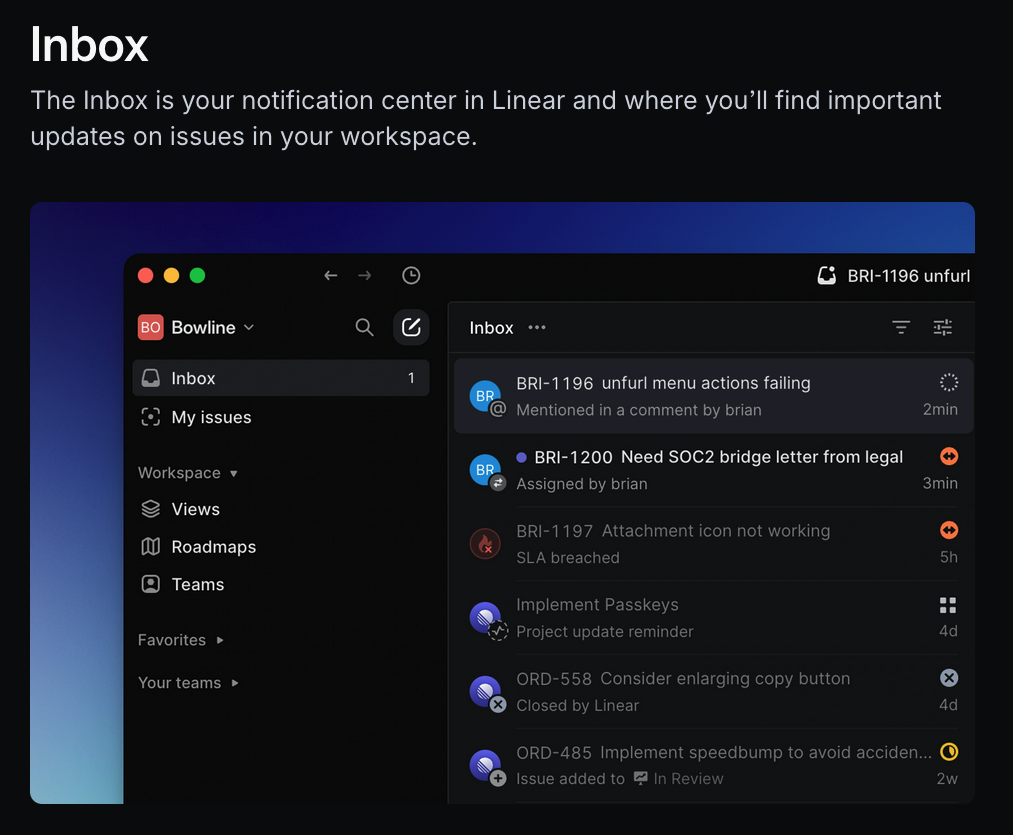The width and height of the screenshot is (1013, 835).
Task: Click SLA breached text
Action: [567, 557]
